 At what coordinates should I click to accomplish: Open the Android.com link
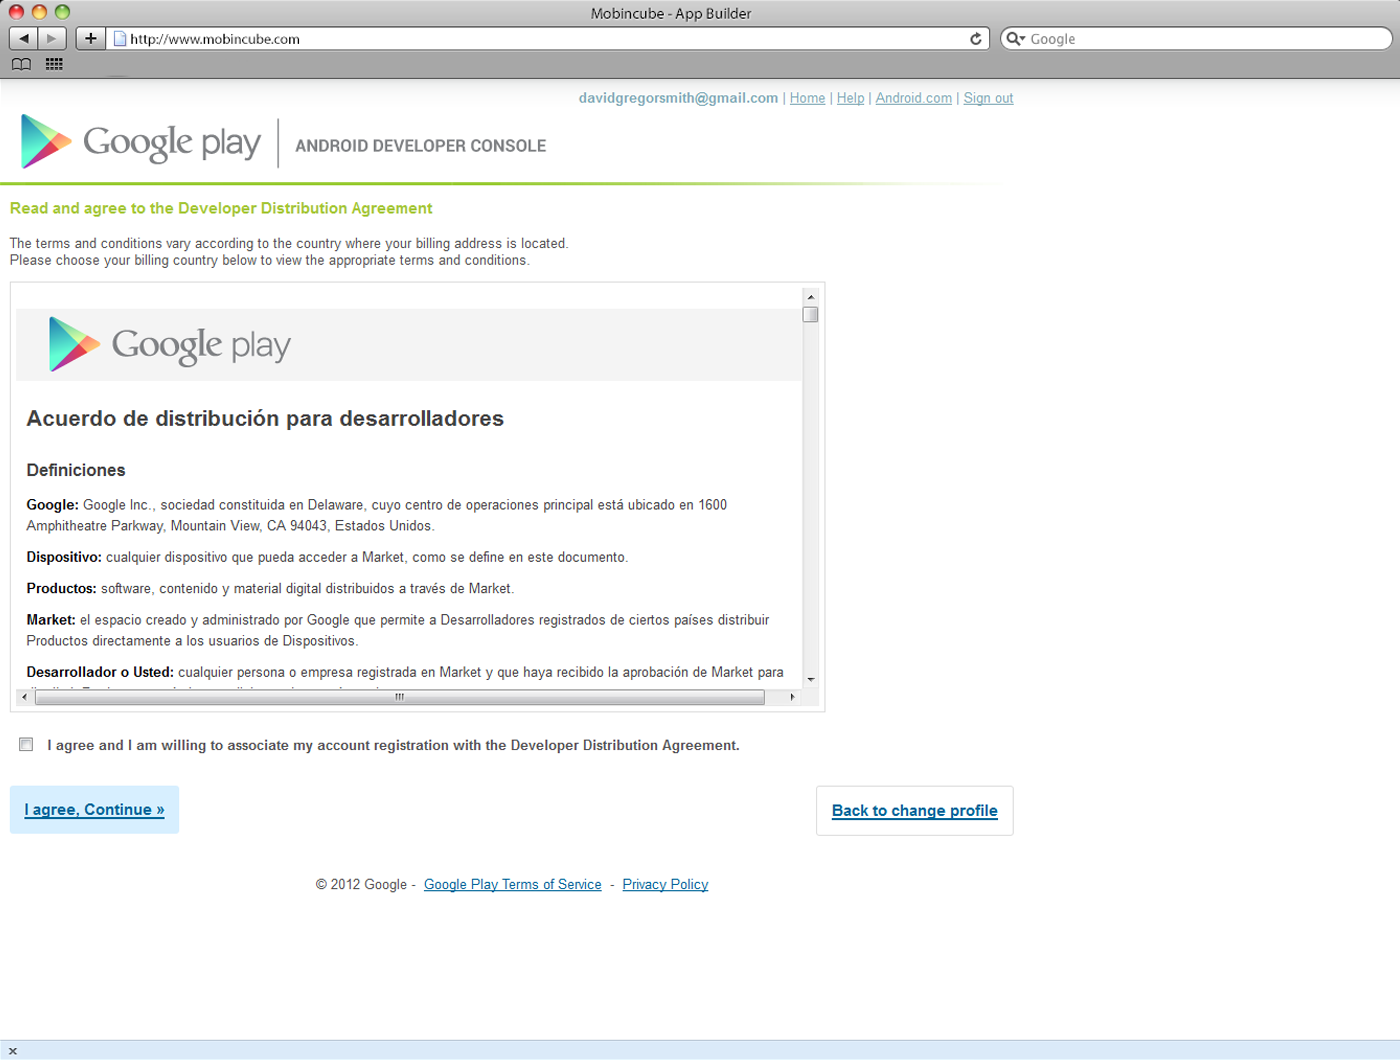pos(913,98)
